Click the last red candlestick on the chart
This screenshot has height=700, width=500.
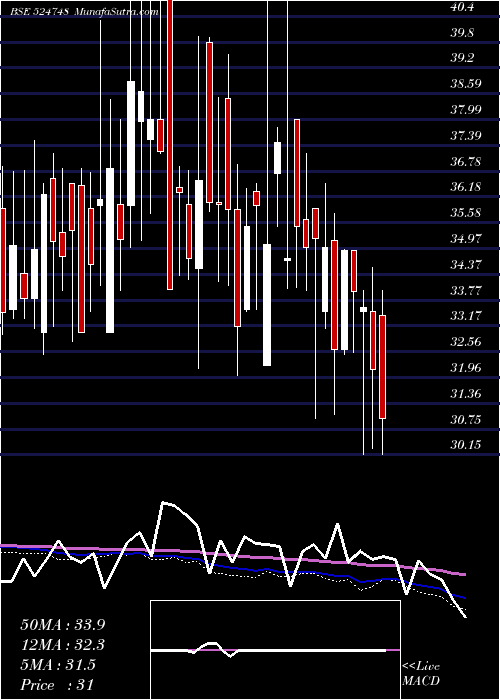pos(383,367)
